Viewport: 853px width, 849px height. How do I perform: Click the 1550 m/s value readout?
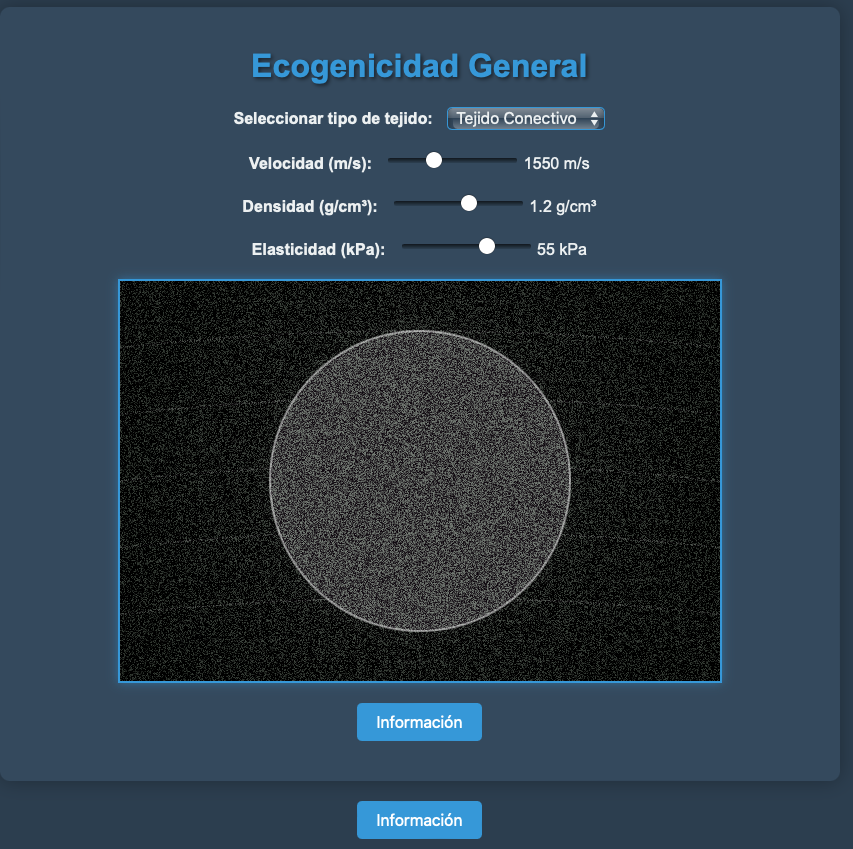tap(563, 163)
